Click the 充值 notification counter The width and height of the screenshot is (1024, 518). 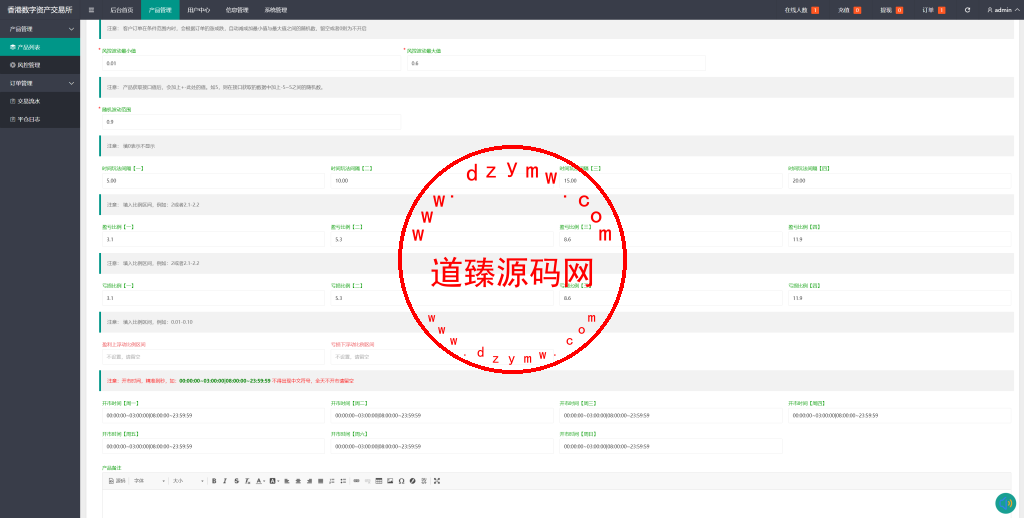(x=850, y=10)
